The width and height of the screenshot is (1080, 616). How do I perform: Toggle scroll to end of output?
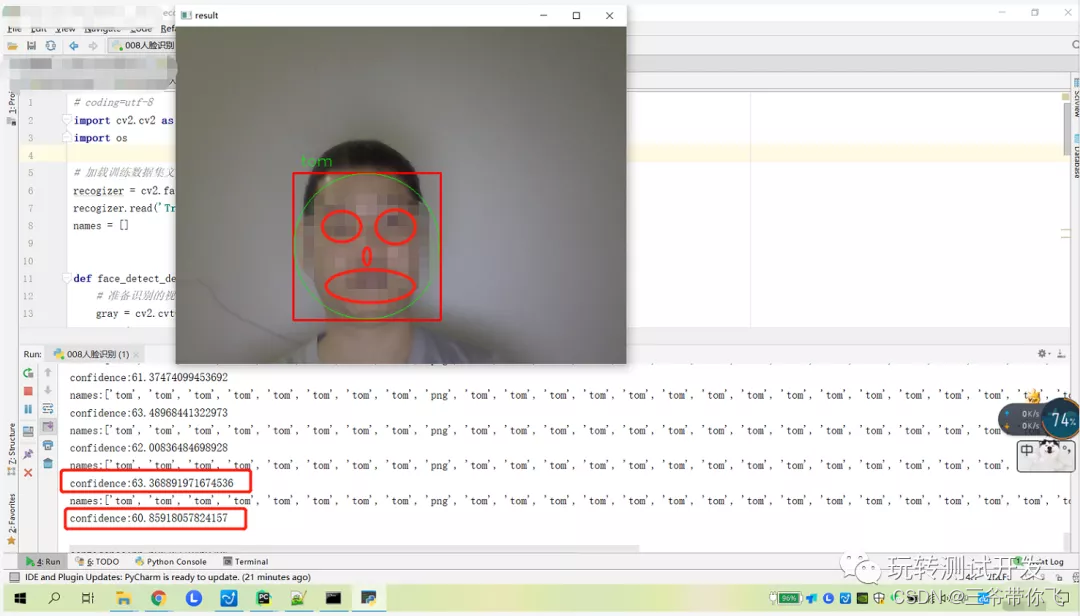48,427
